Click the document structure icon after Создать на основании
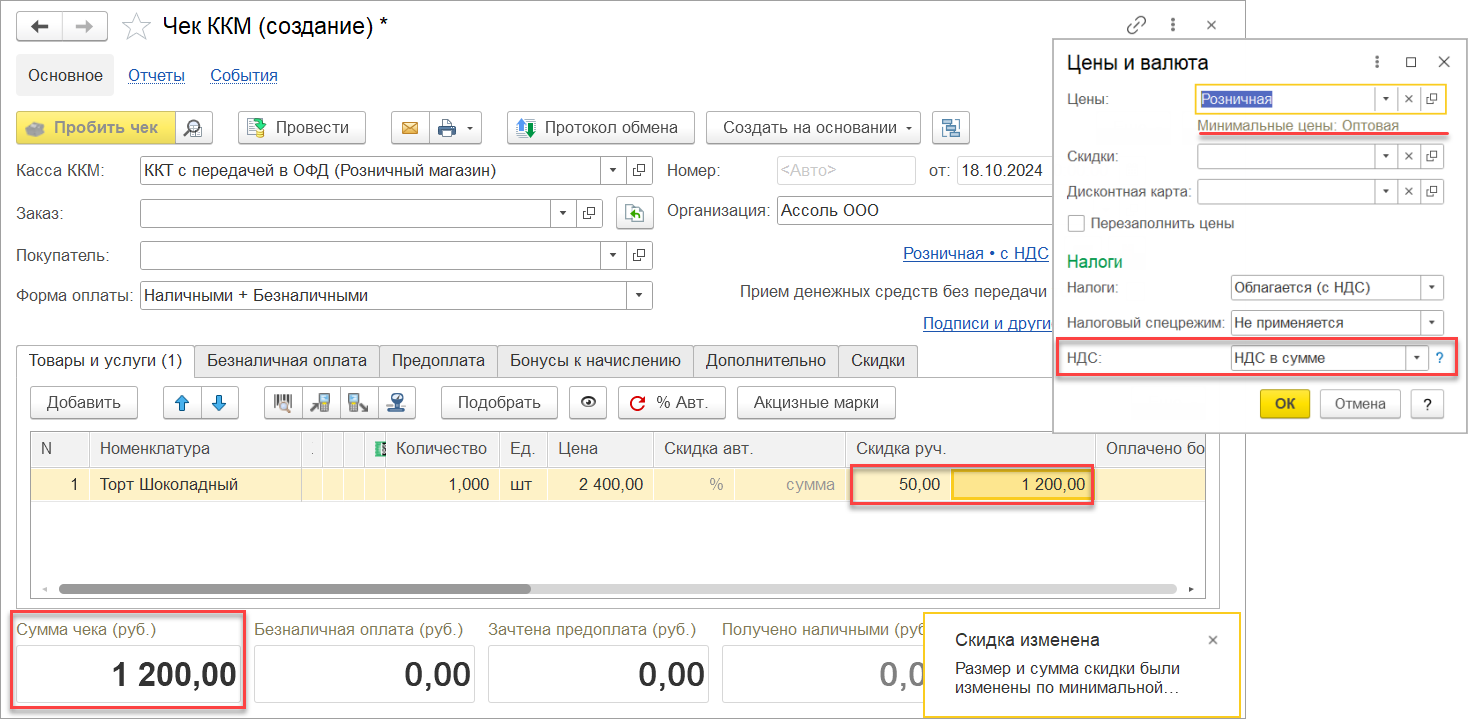 coord(951,128)
